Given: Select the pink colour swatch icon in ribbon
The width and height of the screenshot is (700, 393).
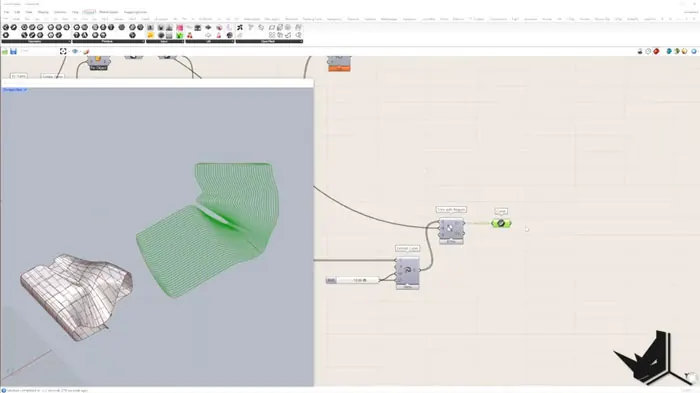Looking at the screenshot, I should (x=179, y=28).
